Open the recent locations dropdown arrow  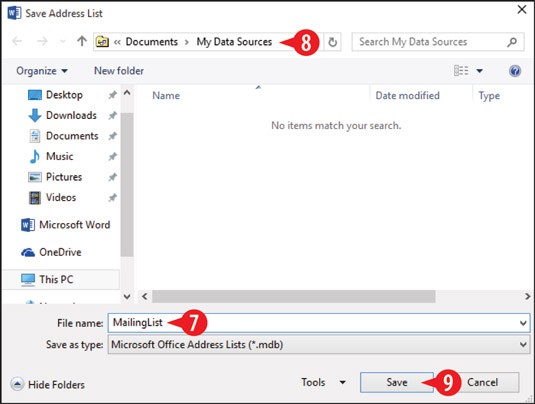(x=62, y=42)
